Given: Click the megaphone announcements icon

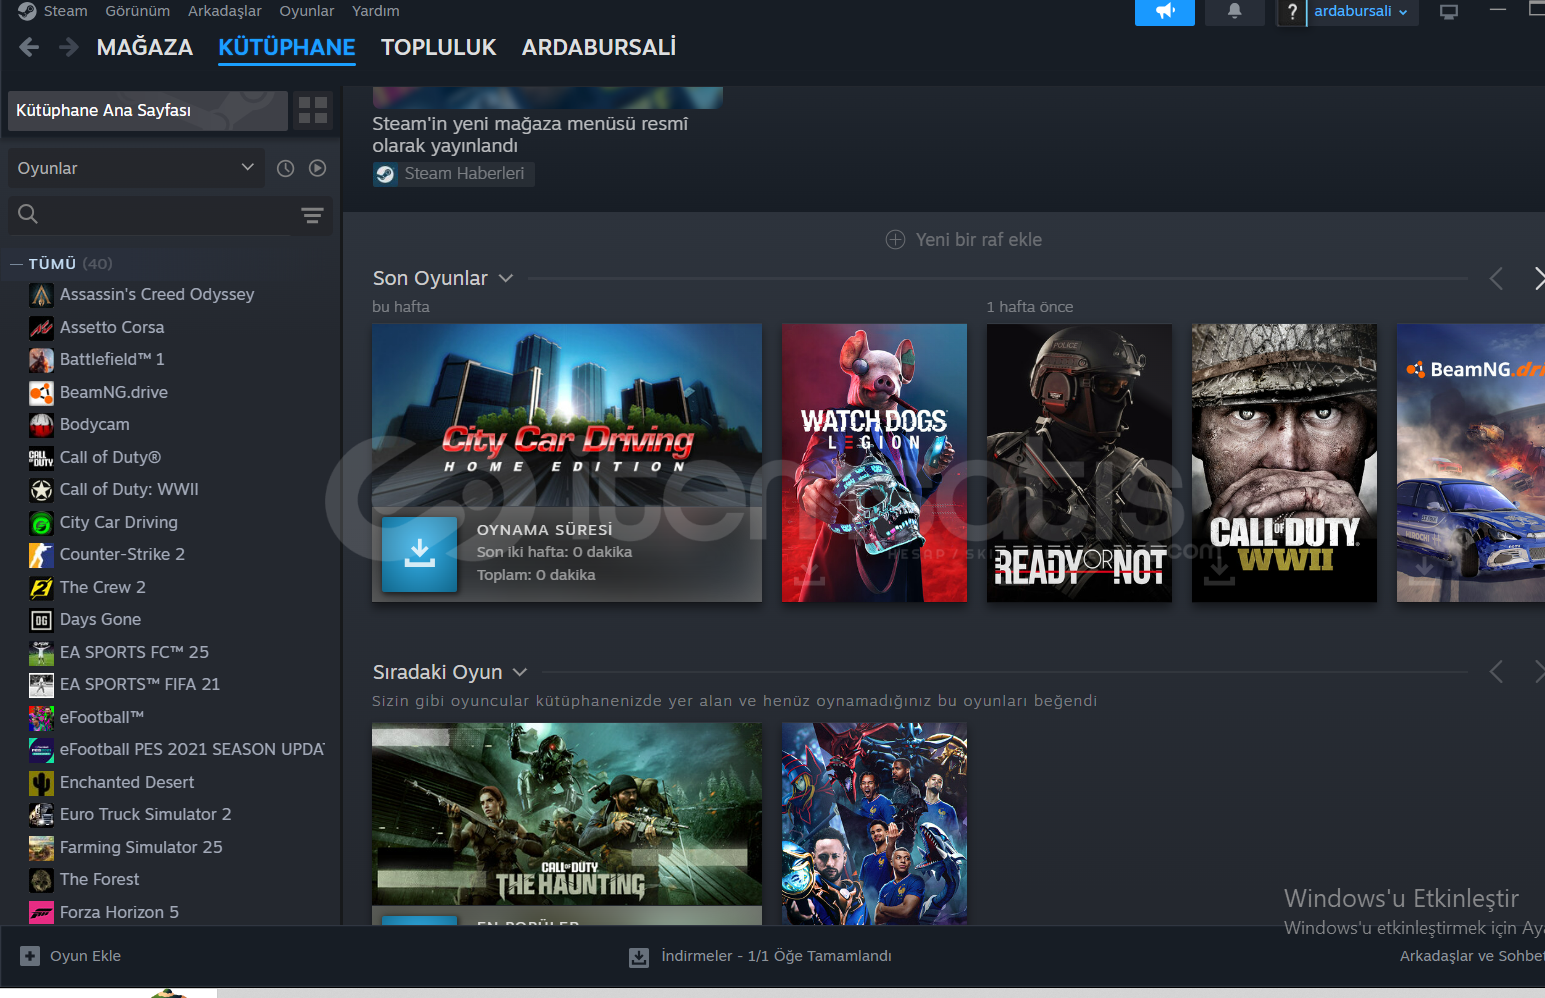Looking at the screenshot, I should pyautogui.click(x=1164, y=12).
